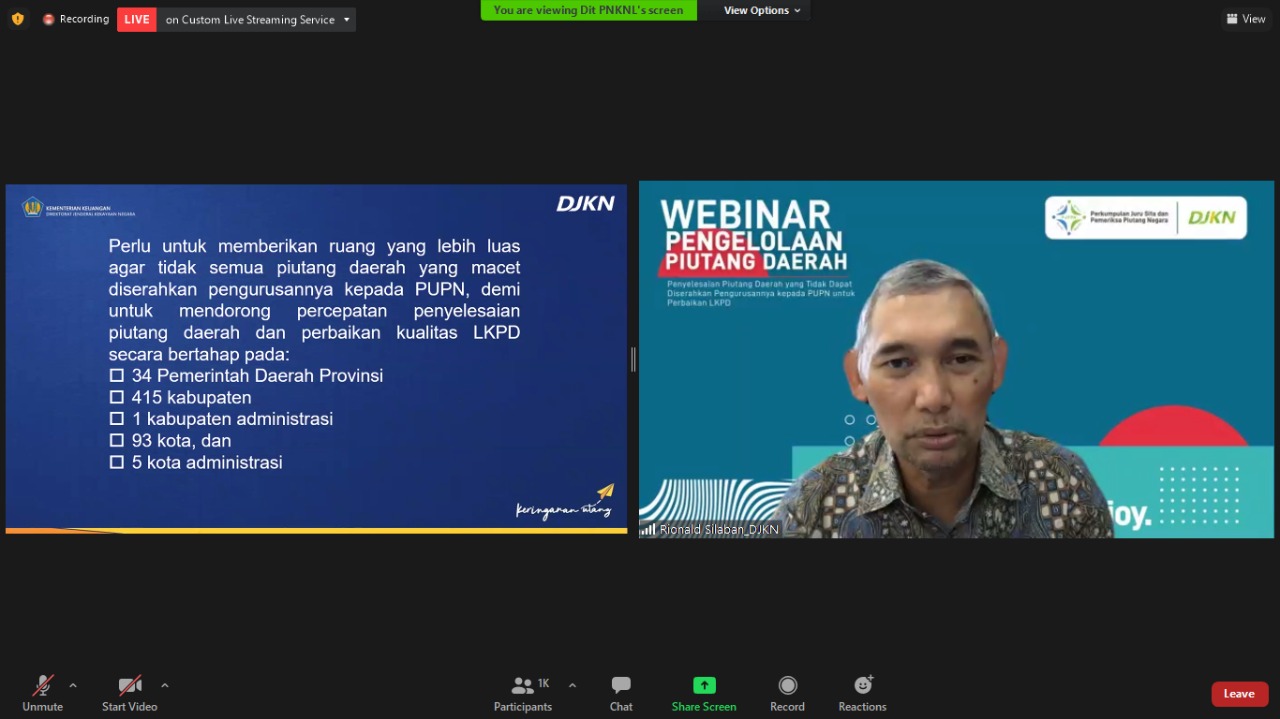1280x719 pixels.
Task: Click the Recording status indicator
Action: coord(76,19)
